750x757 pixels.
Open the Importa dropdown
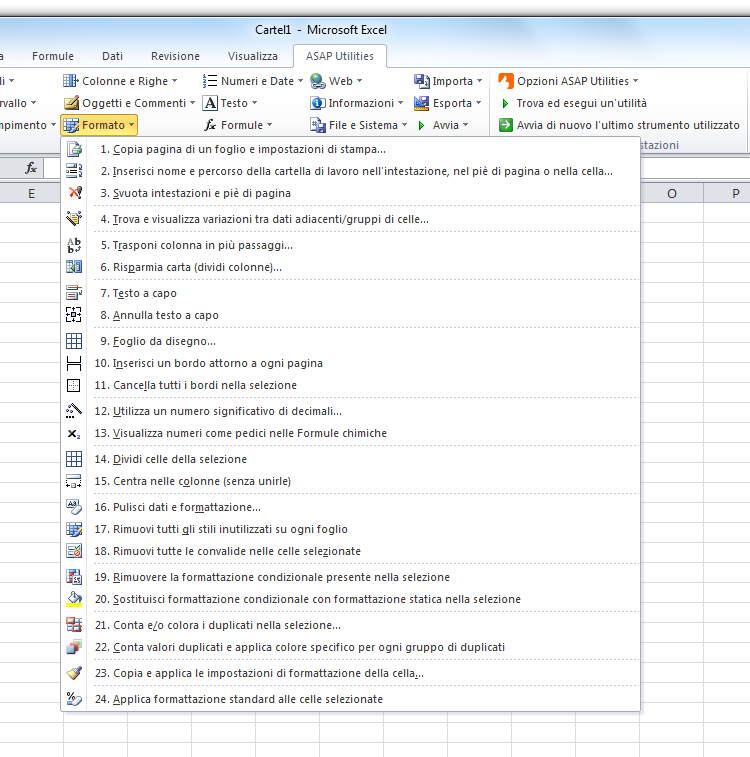(448, 81)
